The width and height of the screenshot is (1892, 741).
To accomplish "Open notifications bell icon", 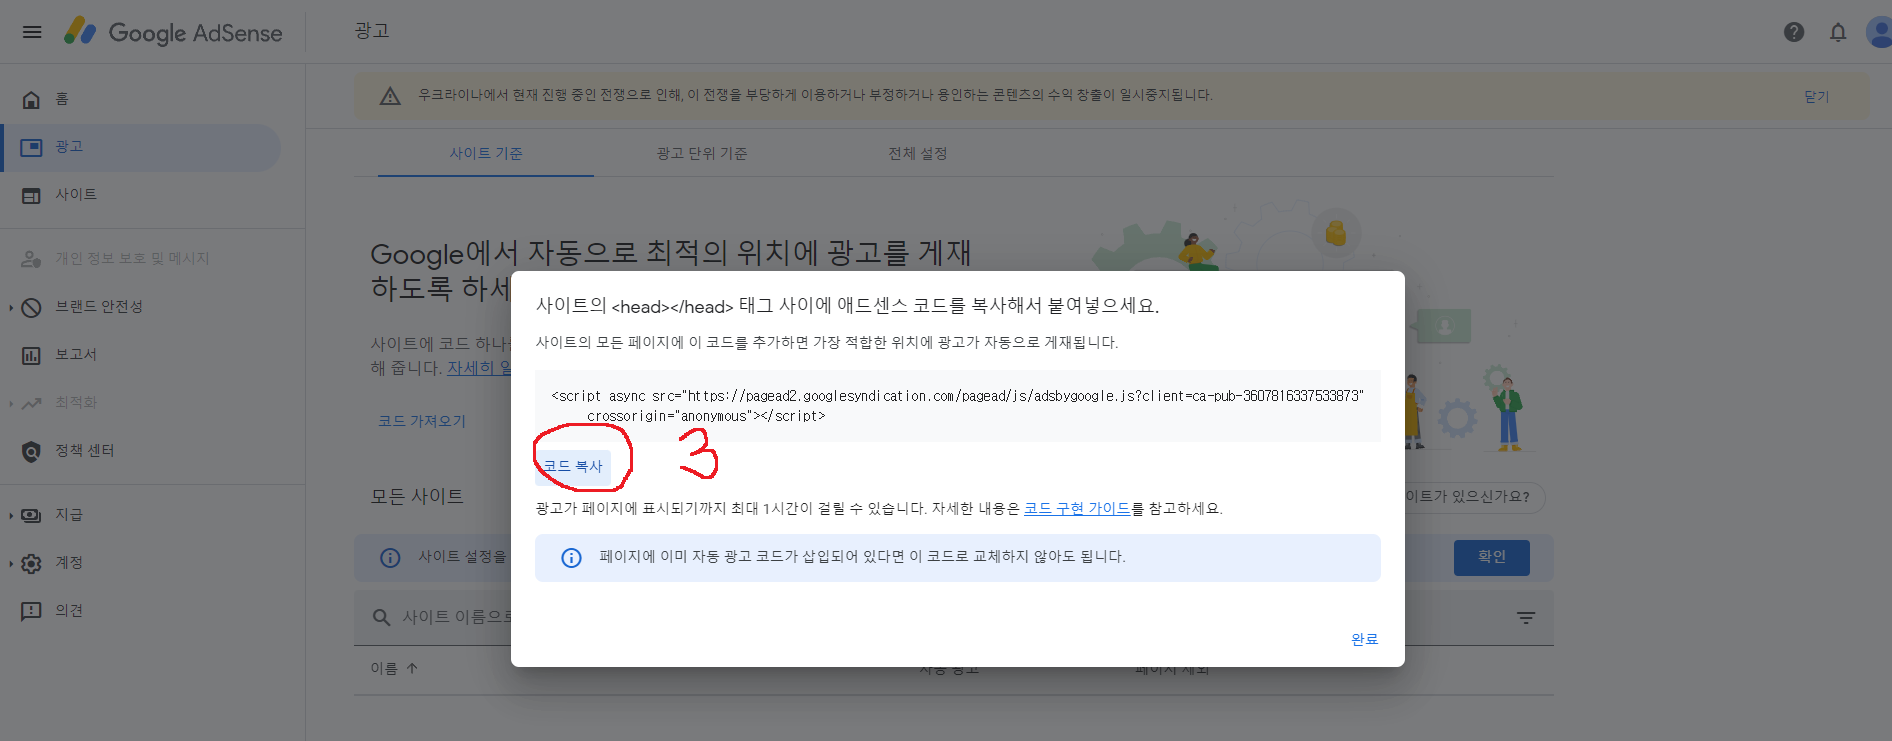I will click(1838, 32).
